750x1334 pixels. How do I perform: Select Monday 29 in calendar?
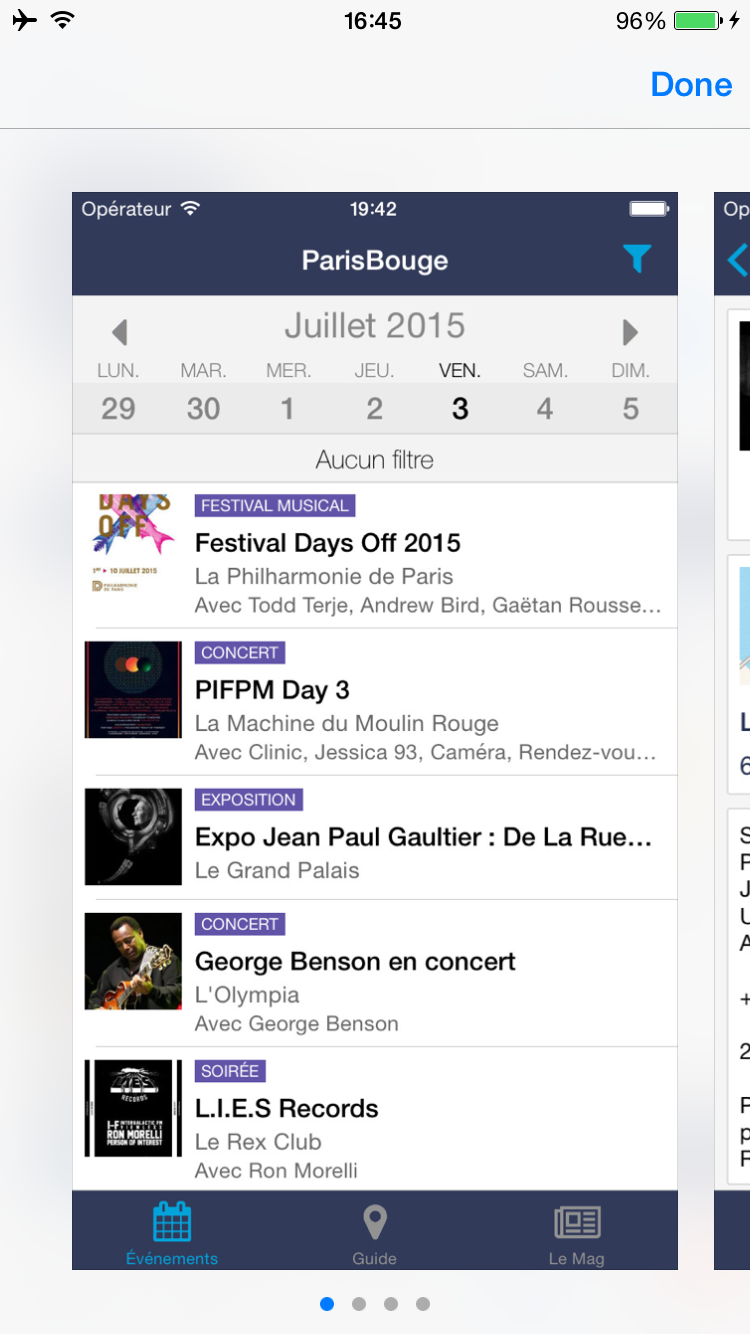pyautogui.click(x=118, y=408)
